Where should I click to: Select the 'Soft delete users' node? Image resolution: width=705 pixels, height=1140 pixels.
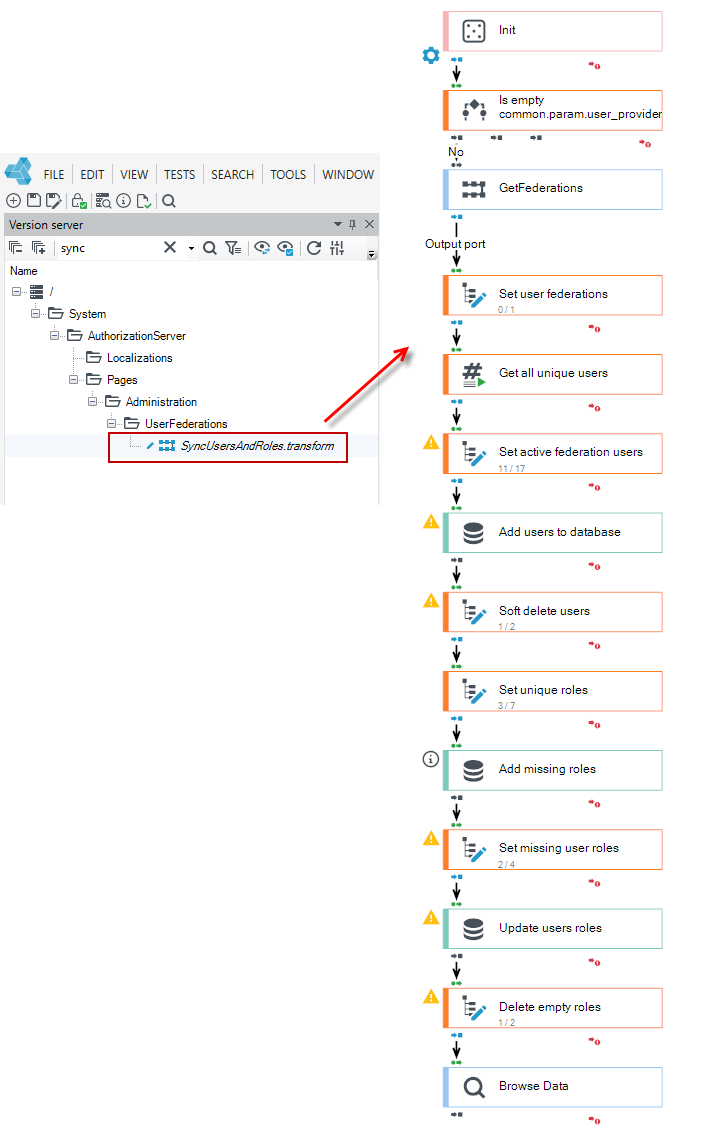point(552,612)
